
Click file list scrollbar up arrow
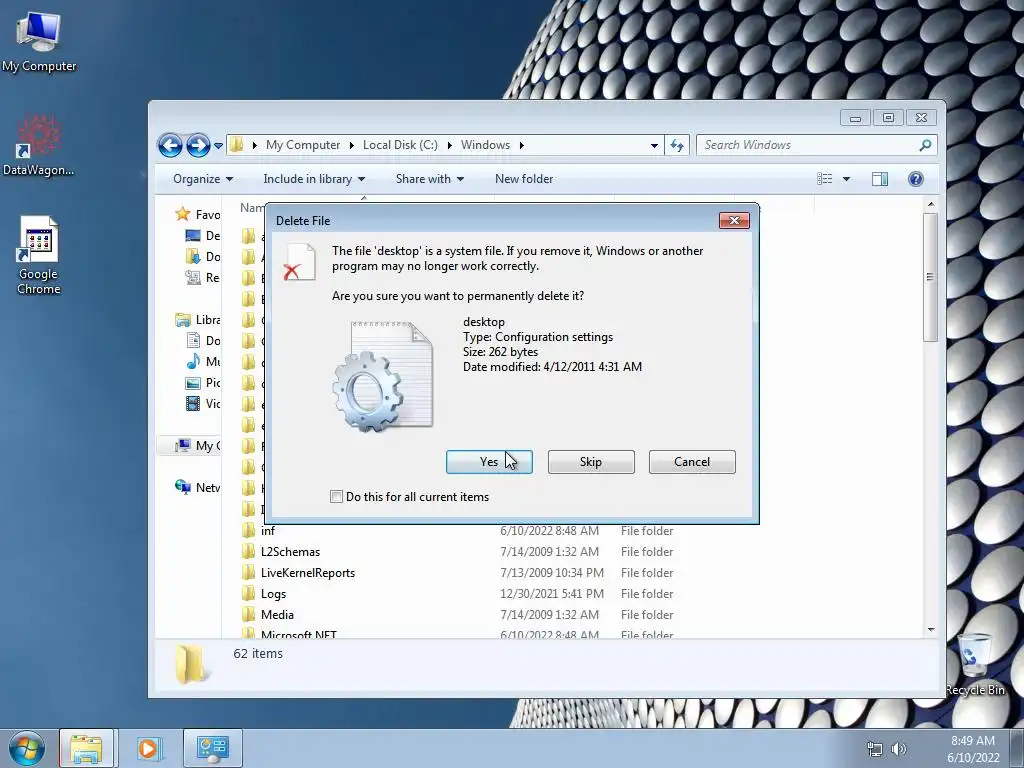click(x=931, y=204)
